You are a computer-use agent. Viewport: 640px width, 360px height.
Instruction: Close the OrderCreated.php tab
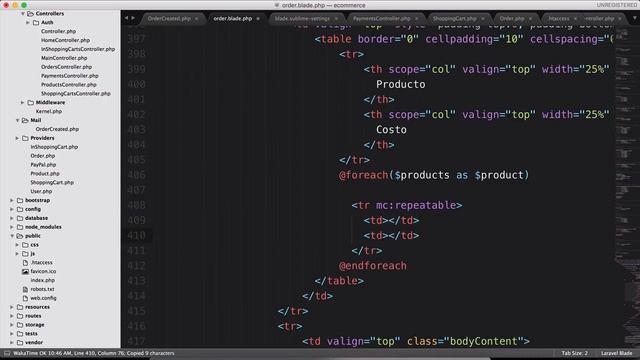point(196,19)
